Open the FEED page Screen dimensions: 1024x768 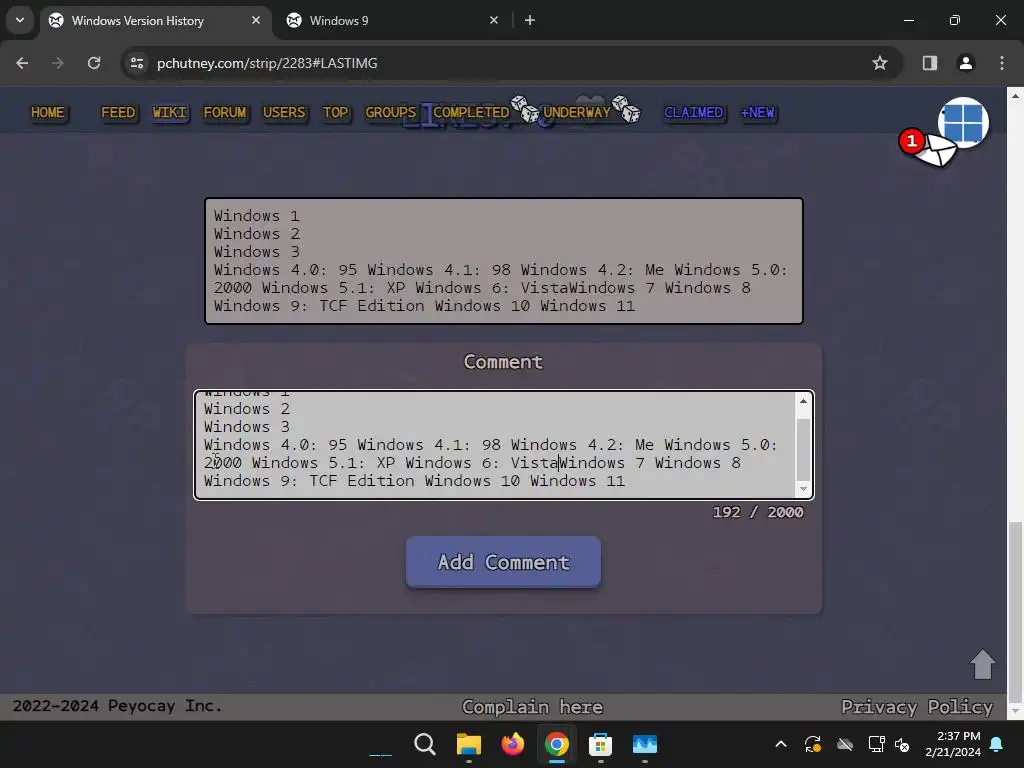pyautogui.click(x=118, y=112)
